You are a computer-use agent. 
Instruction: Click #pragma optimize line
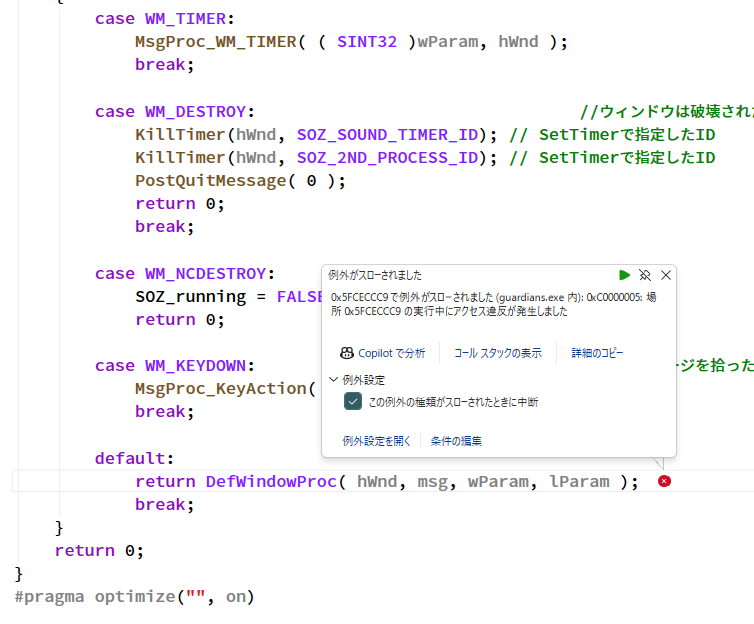[134, 597]
